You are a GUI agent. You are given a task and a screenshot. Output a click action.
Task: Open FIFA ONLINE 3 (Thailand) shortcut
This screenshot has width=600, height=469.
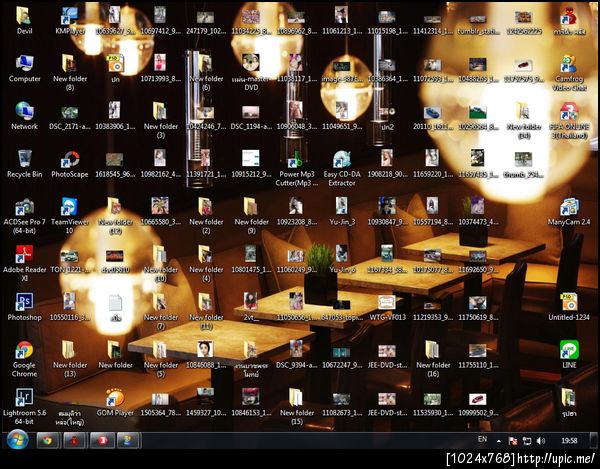click(x=569, y=121)
